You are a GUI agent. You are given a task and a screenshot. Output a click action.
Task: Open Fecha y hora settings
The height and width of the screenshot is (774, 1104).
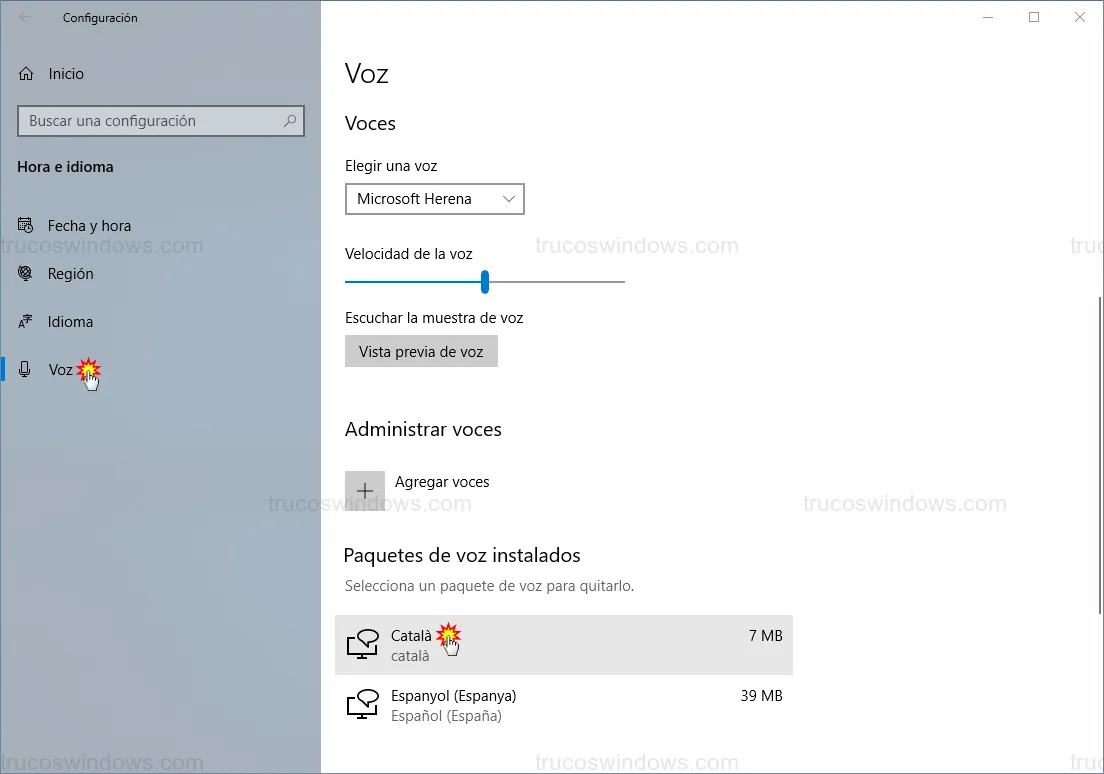click(89, 226)
